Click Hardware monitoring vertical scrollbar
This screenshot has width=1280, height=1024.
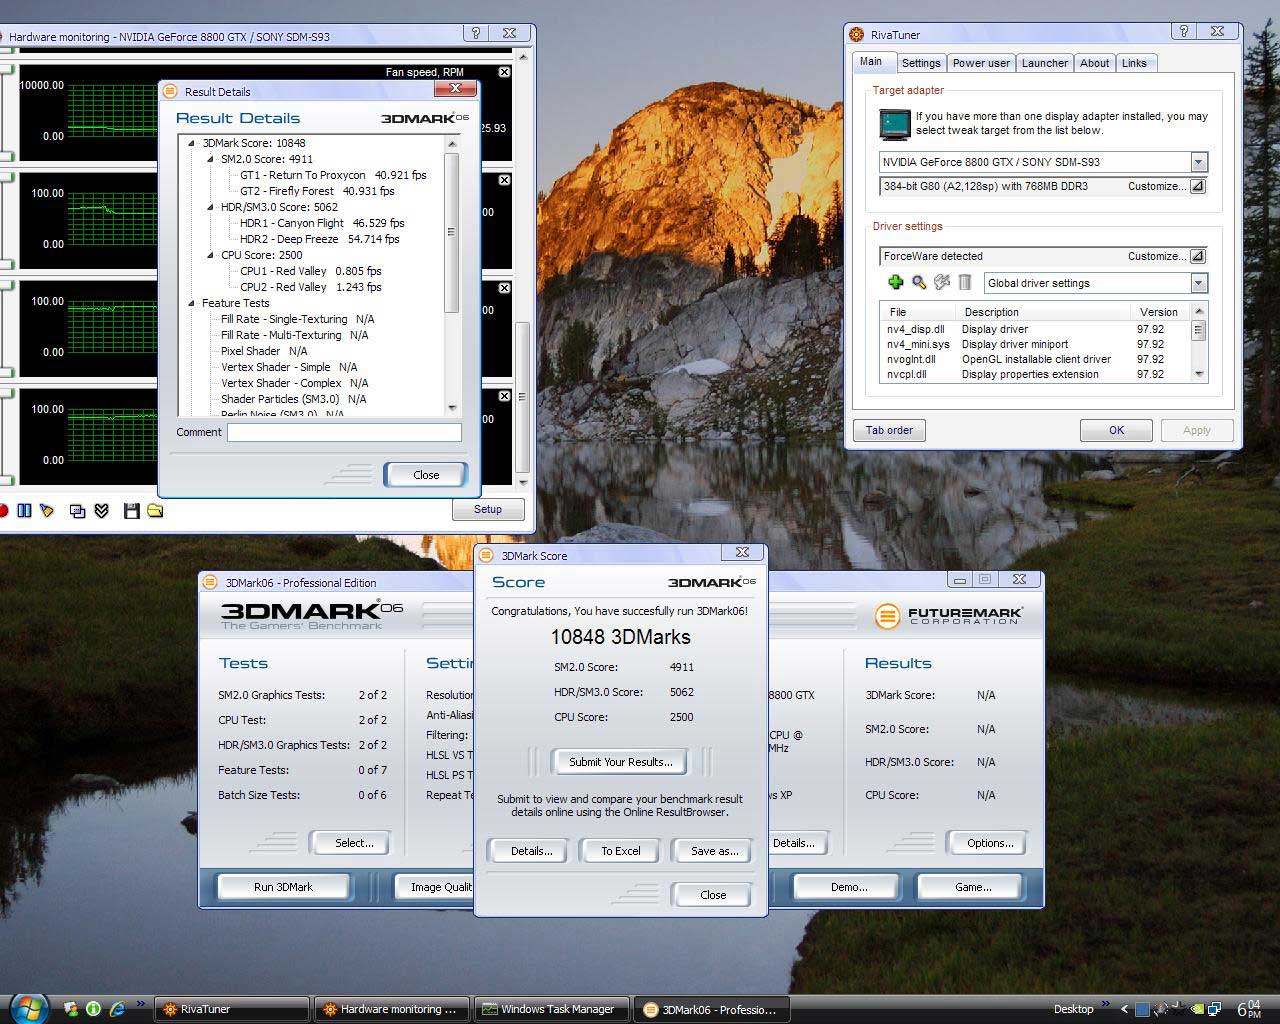point(521,268)
